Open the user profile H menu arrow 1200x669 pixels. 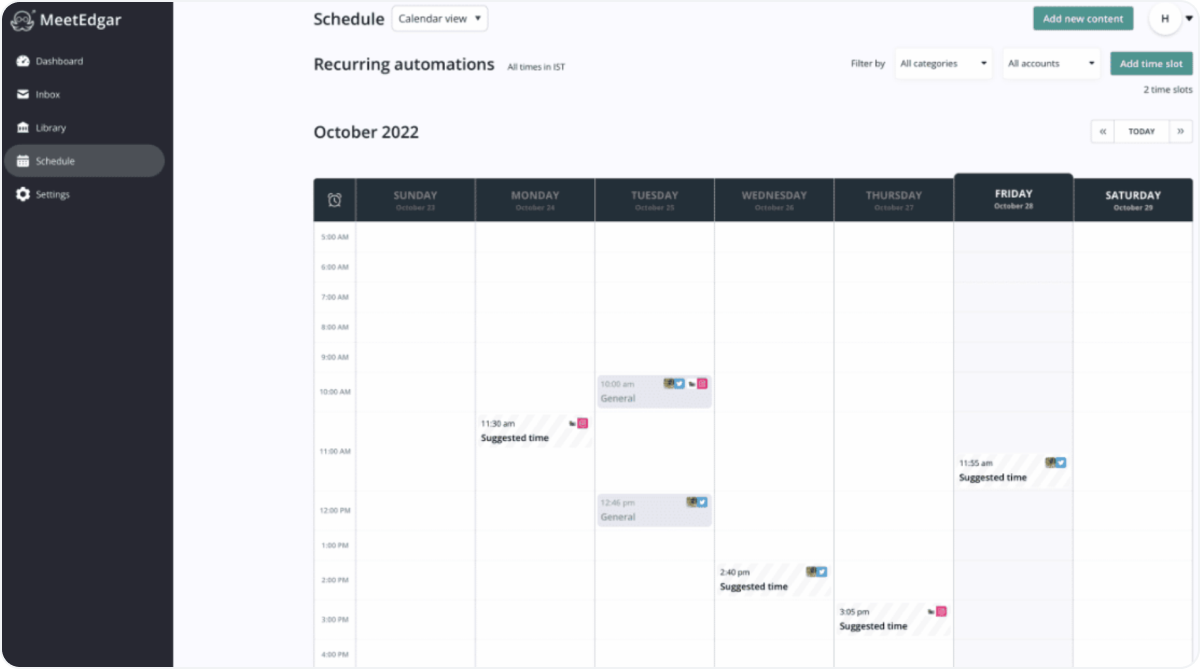coord(1189,19)
